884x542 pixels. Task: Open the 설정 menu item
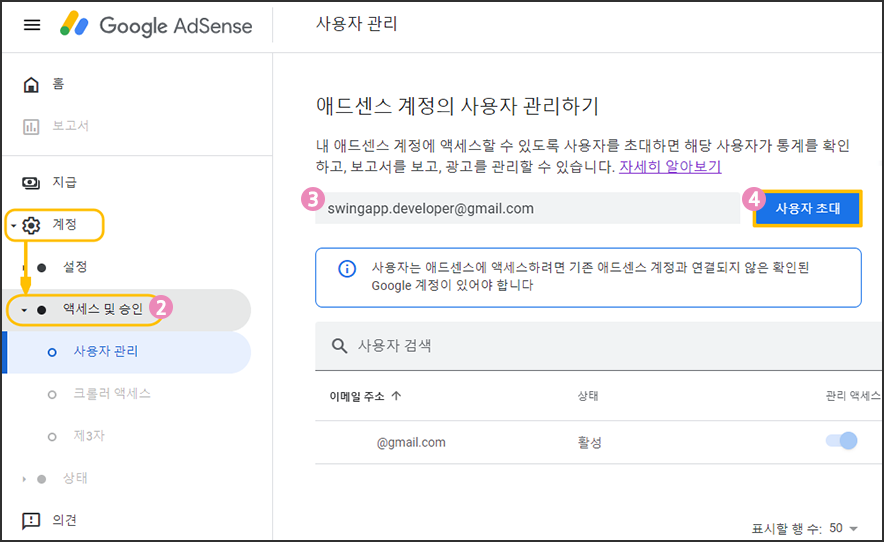click(75, 268)
